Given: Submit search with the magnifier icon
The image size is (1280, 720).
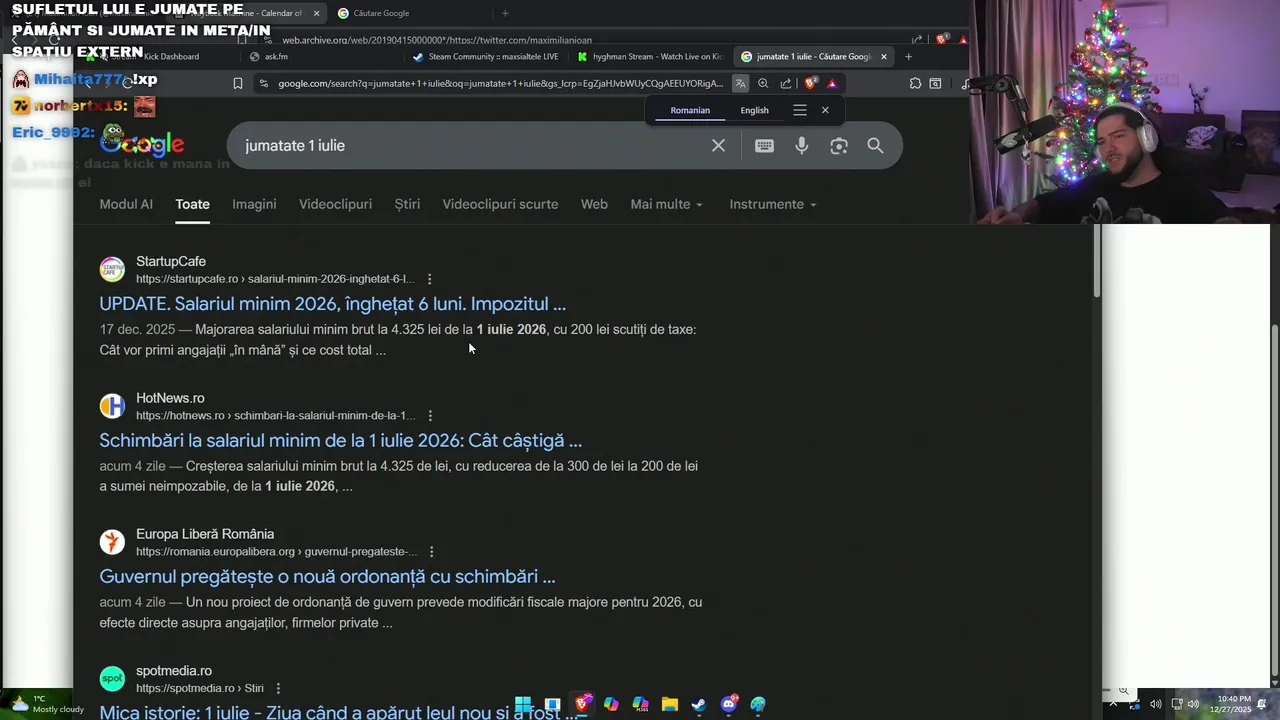Looking at the screenshot, I should pos(875,146).
